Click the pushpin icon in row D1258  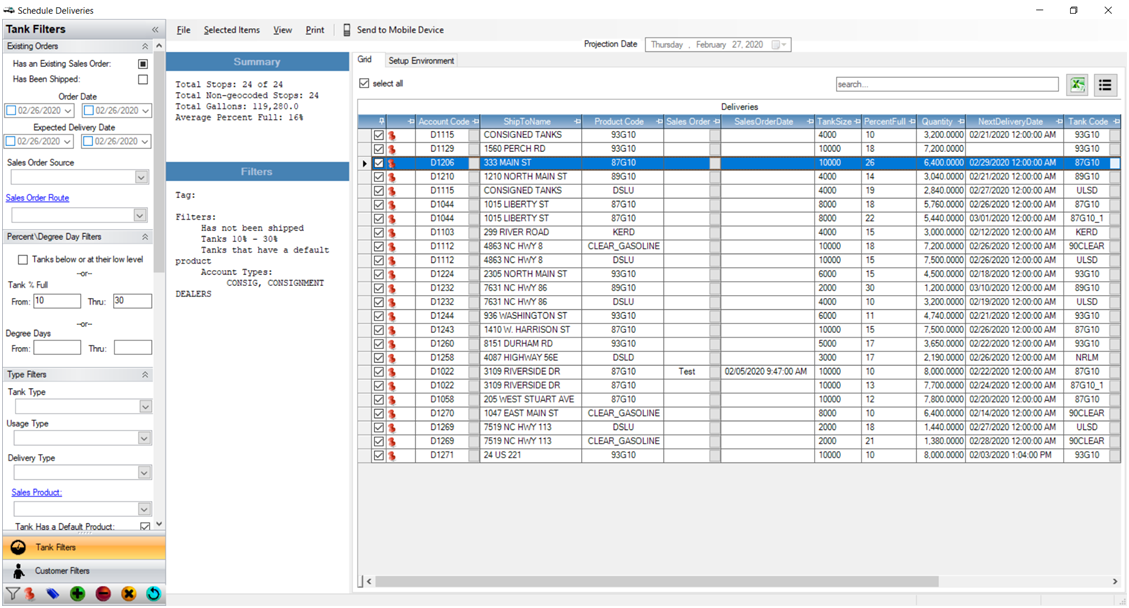click(x=392, y=358)
